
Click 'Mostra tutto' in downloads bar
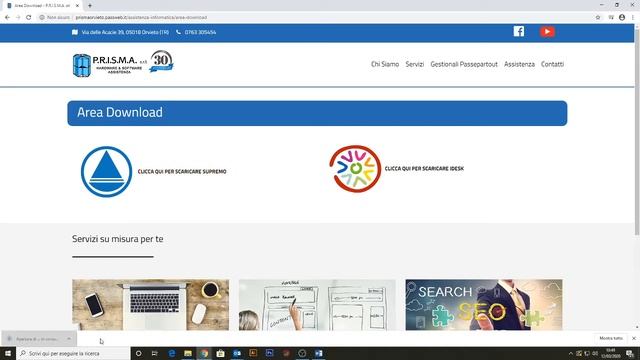[x=611, y=338]
